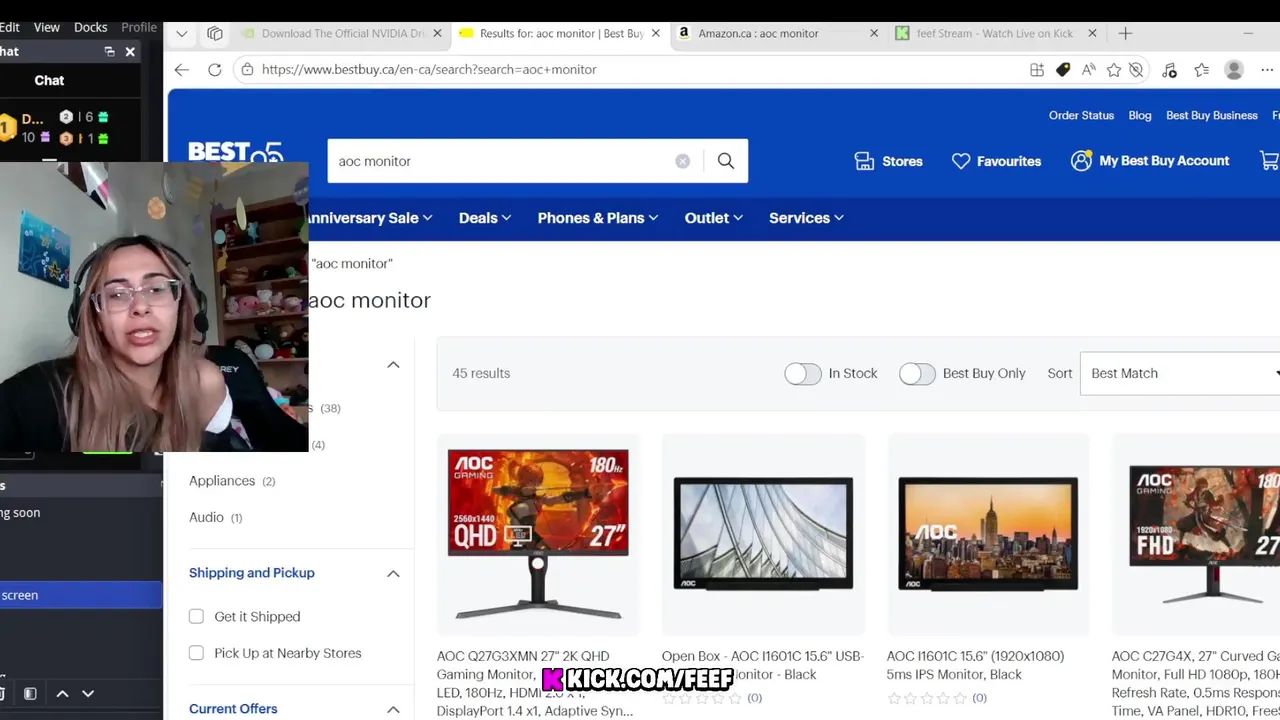Close the OBS Chat dock
Screen dimensions: 1280x720
tap(130, 51)
